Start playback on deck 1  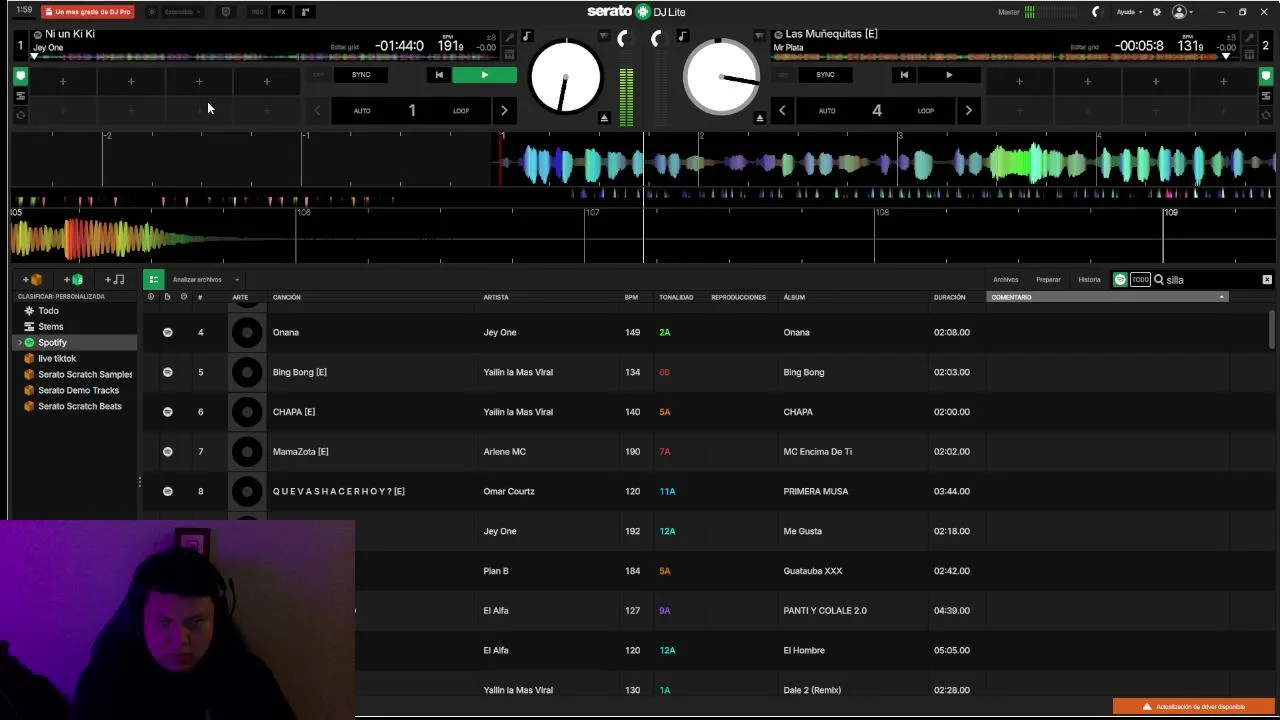pos(485,75)
